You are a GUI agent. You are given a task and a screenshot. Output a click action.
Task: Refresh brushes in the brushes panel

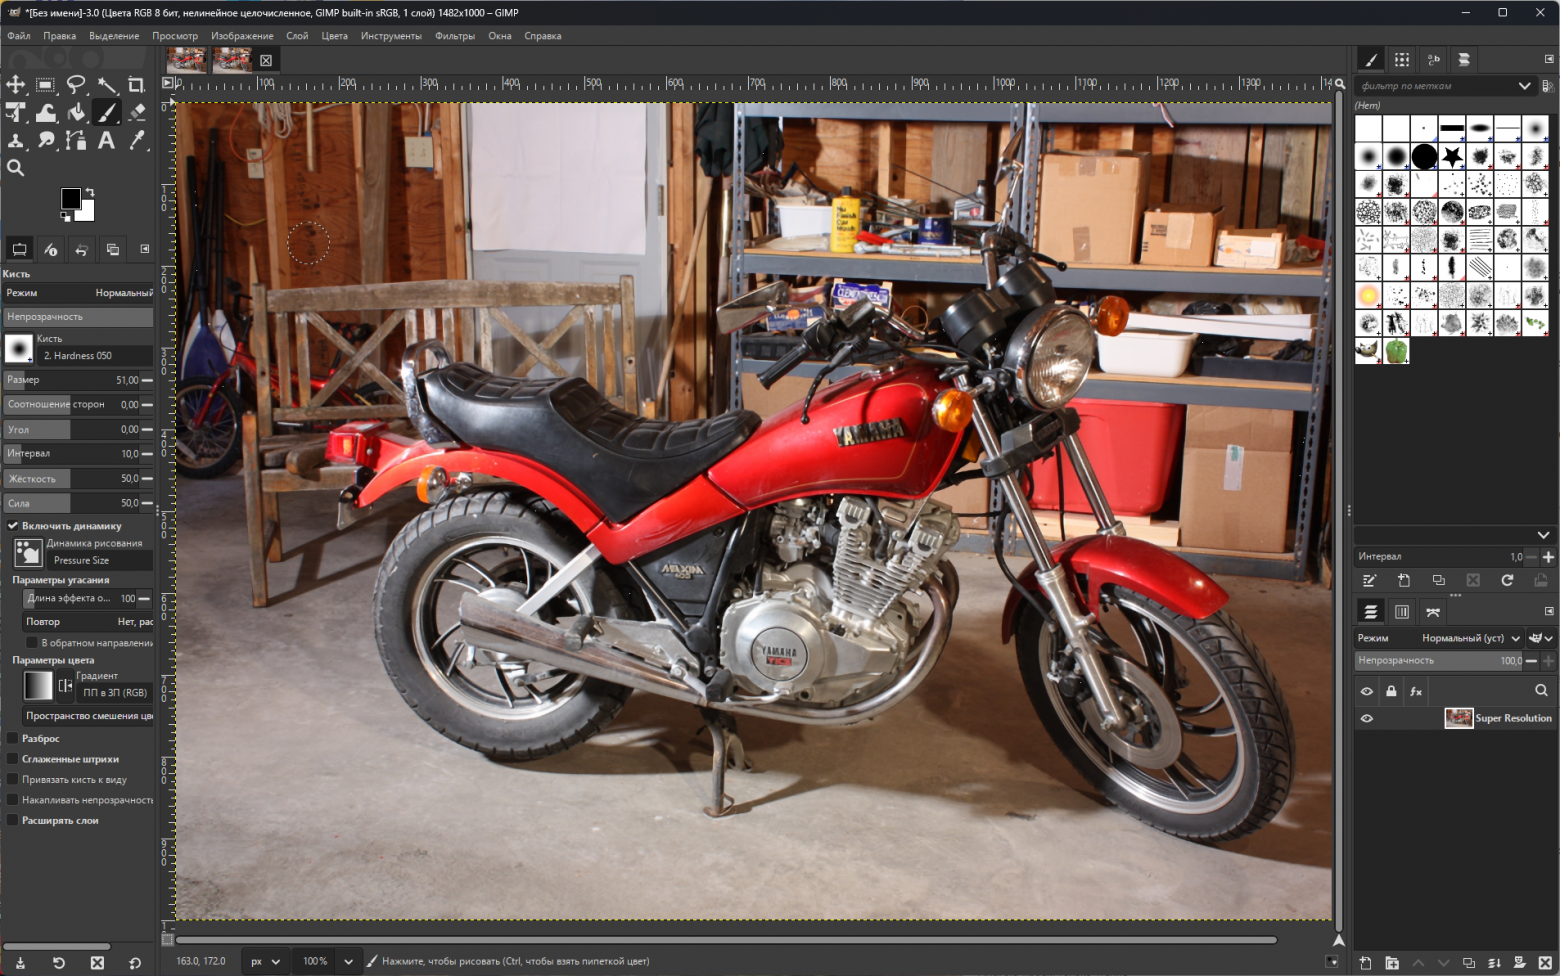pyautogui.click(x=1507, y=580)
